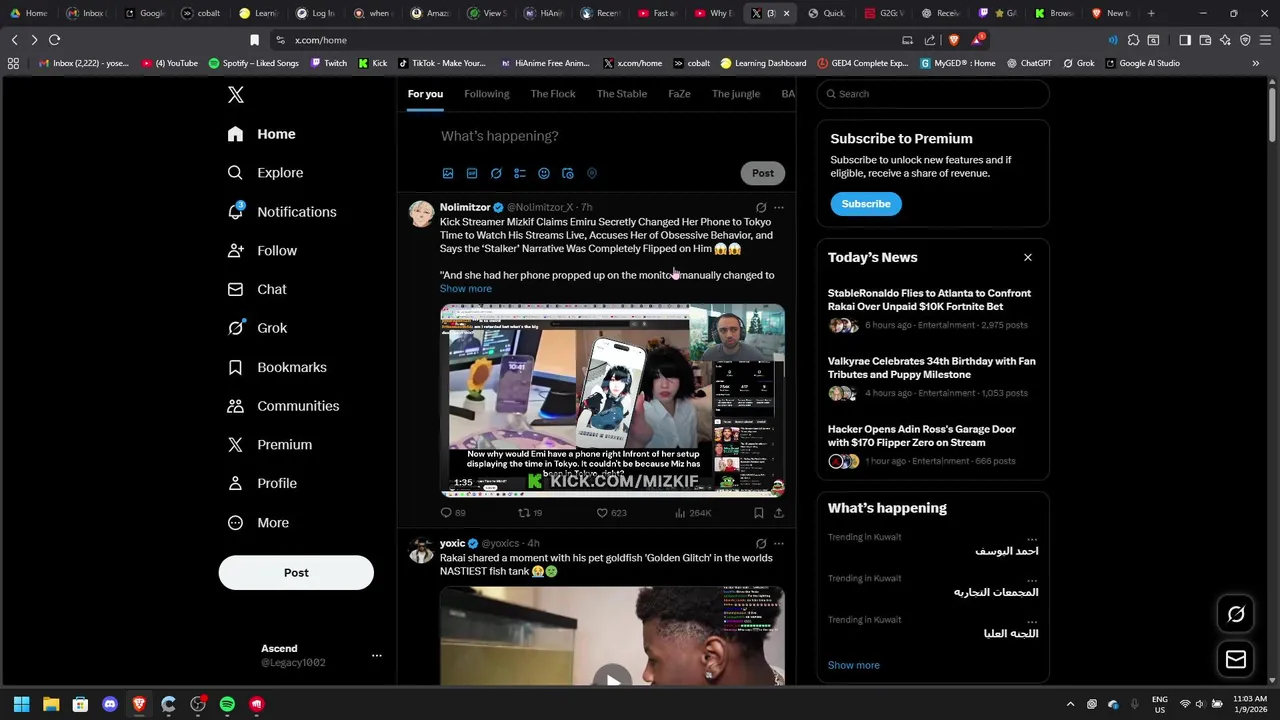
Task: Click the X Search box
Action: (x=933, y=94)
